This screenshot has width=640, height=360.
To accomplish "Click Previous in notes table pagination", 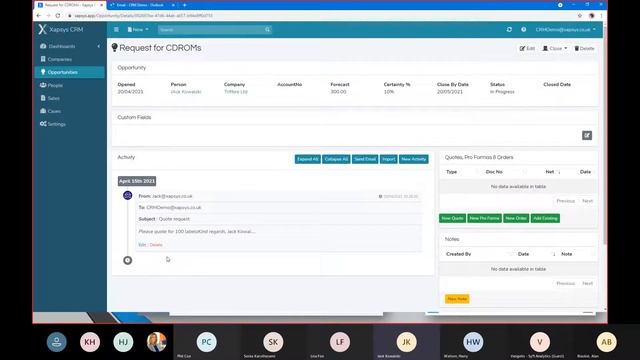I will [x=565, y=283].
